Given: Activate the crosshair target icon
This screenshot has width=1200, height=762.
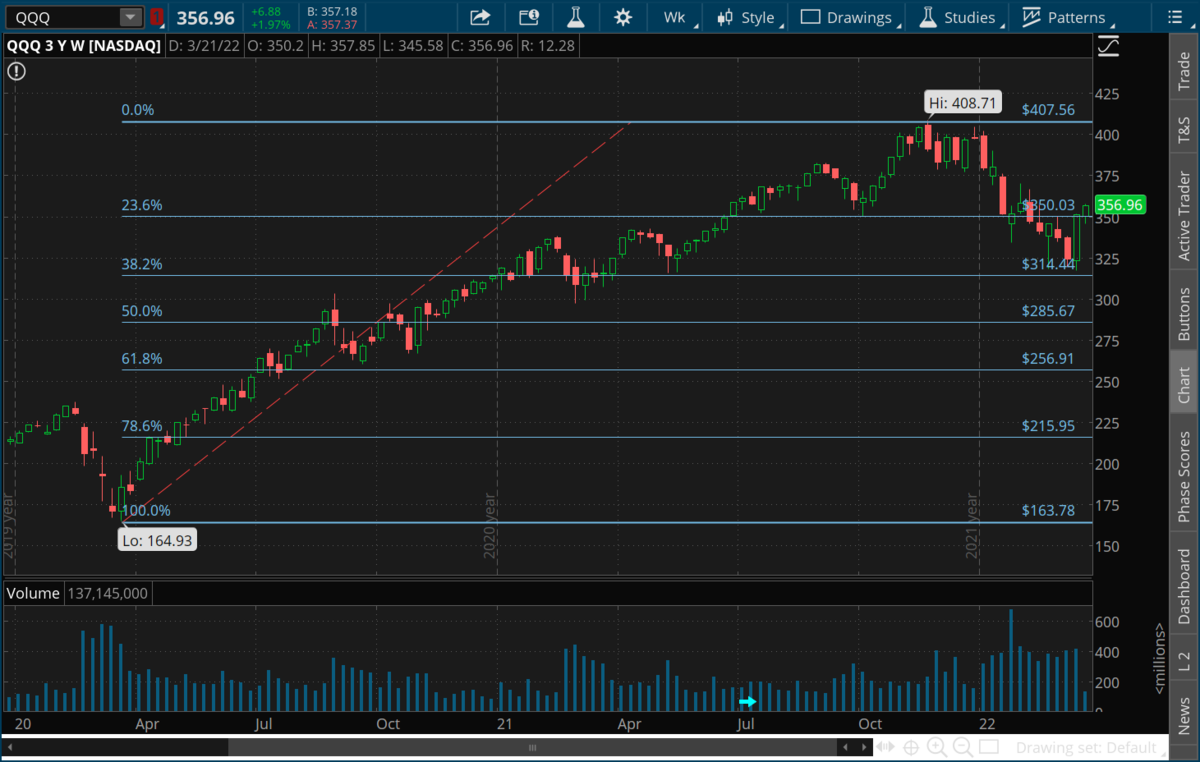Looking at the screenshot, I should tap(911, 747).
